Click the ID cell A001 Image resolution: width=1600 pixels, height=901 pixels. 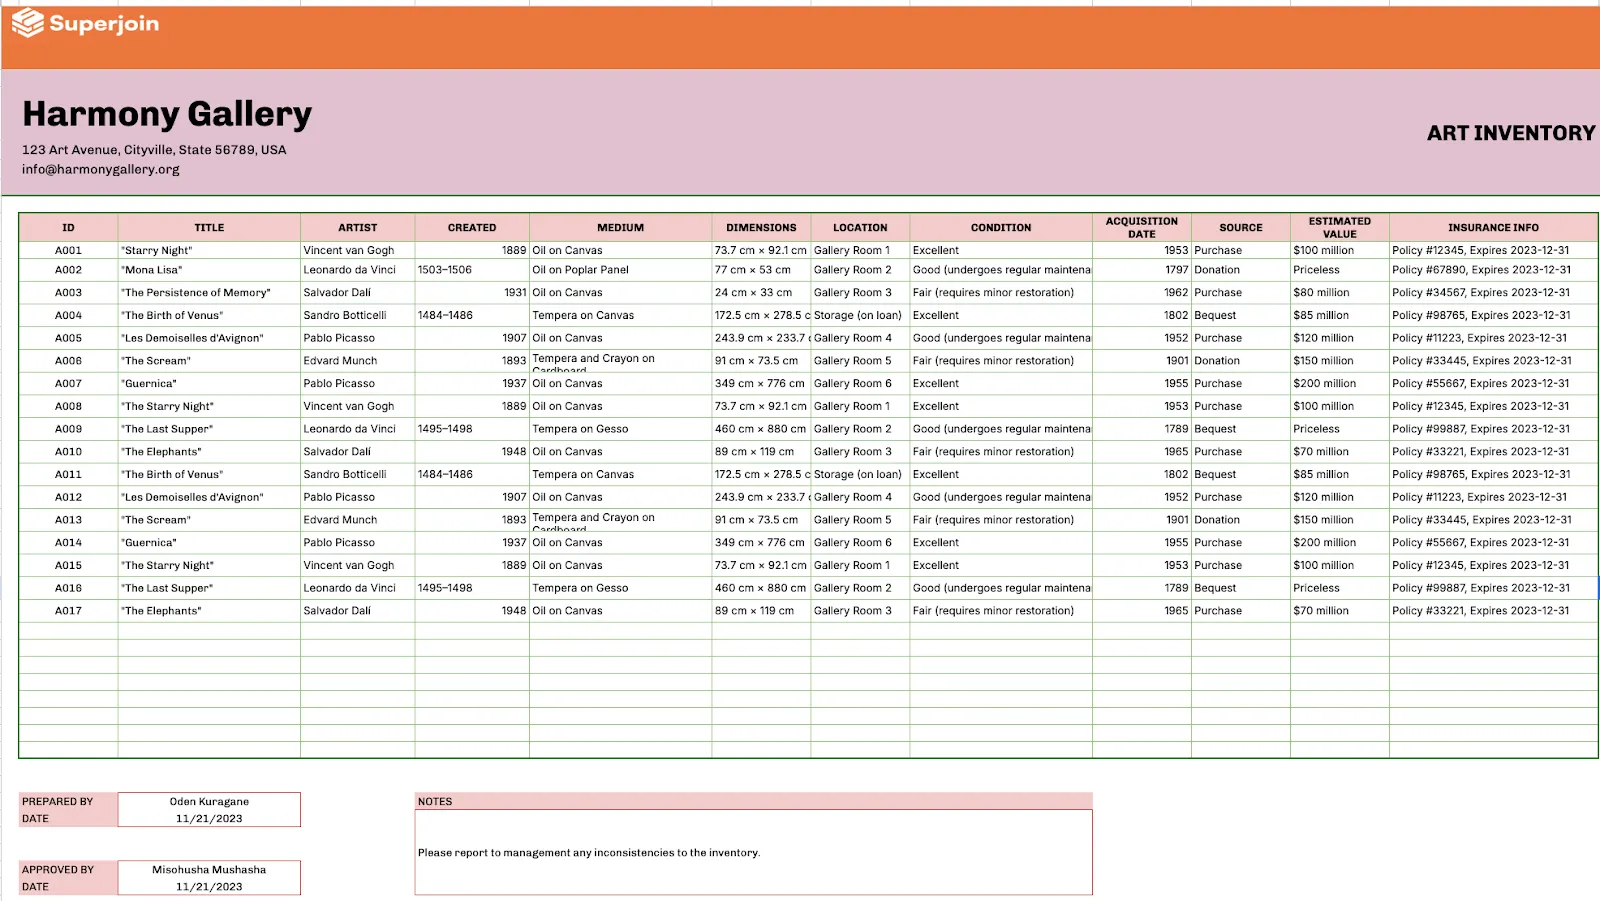pos(68,251)
